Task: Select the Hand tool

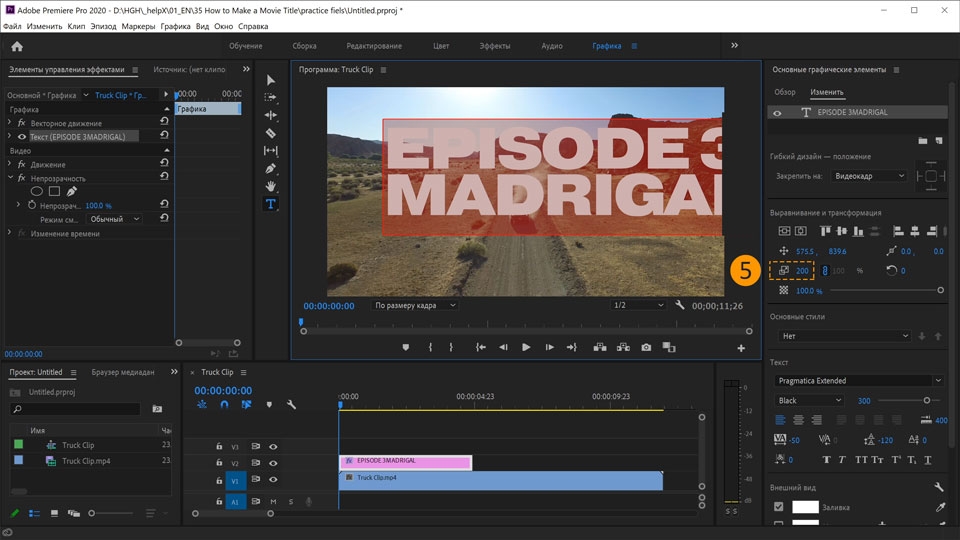Action: pos(270,186)
